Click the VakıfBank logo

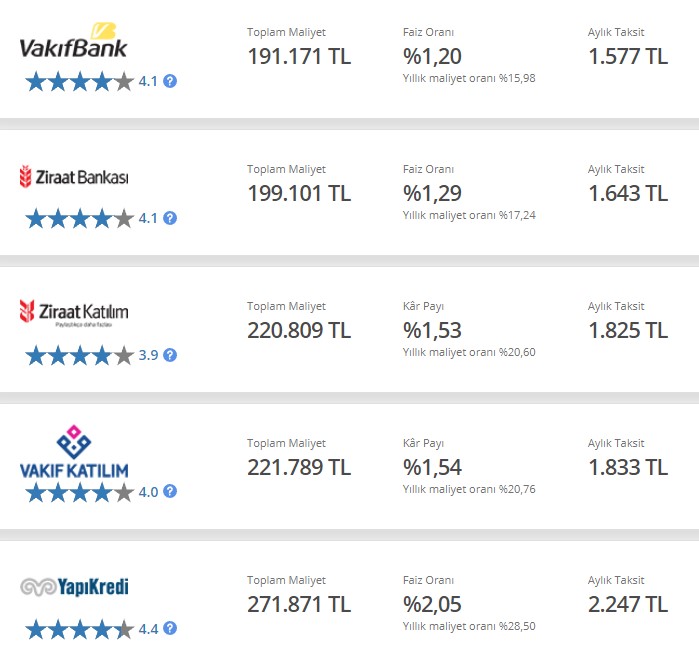74,41
